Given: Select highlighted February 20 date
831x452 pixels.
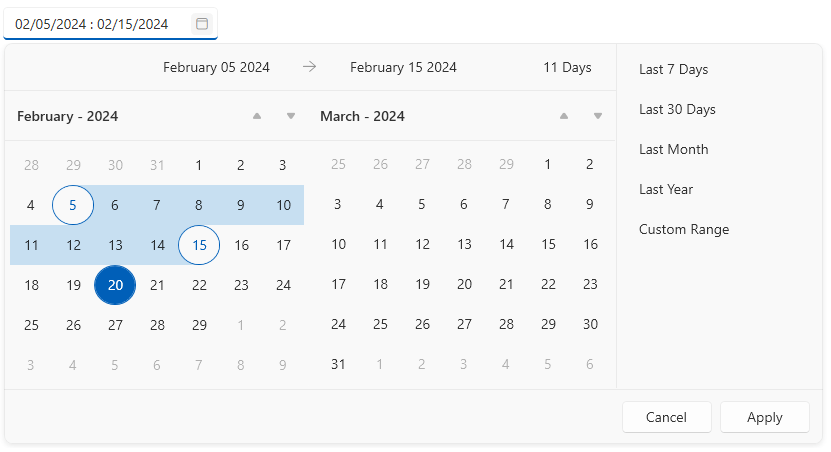Looking at the screenshot, I should [x=115, y=285].
